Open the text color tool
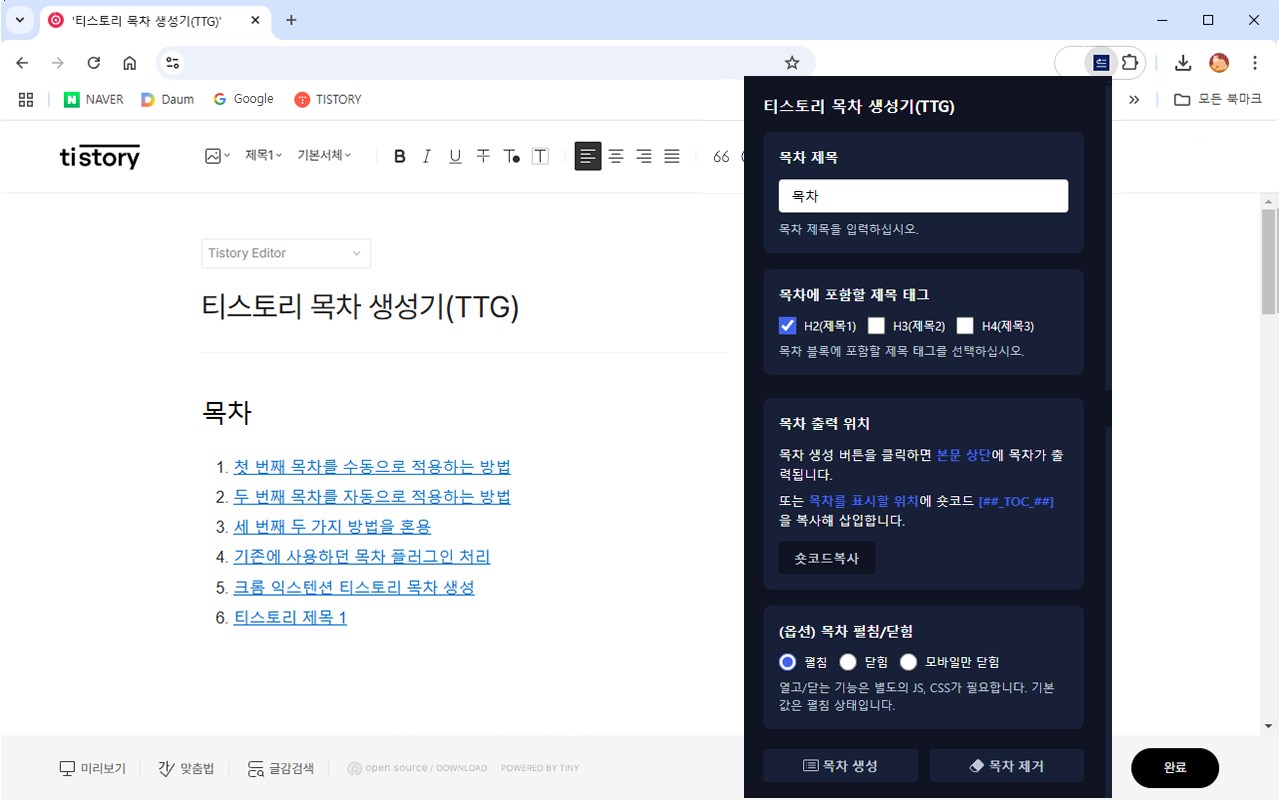The image size is (1280, 800). (511, 156)
